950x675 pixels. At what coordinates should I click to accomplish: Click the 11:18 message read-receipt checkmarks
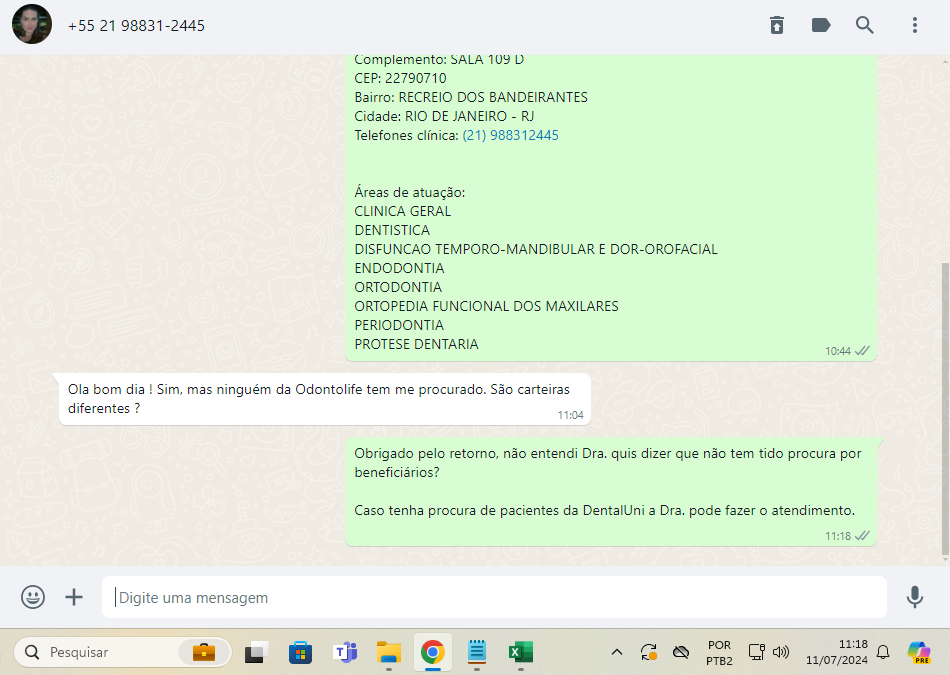tap(862, 536)
